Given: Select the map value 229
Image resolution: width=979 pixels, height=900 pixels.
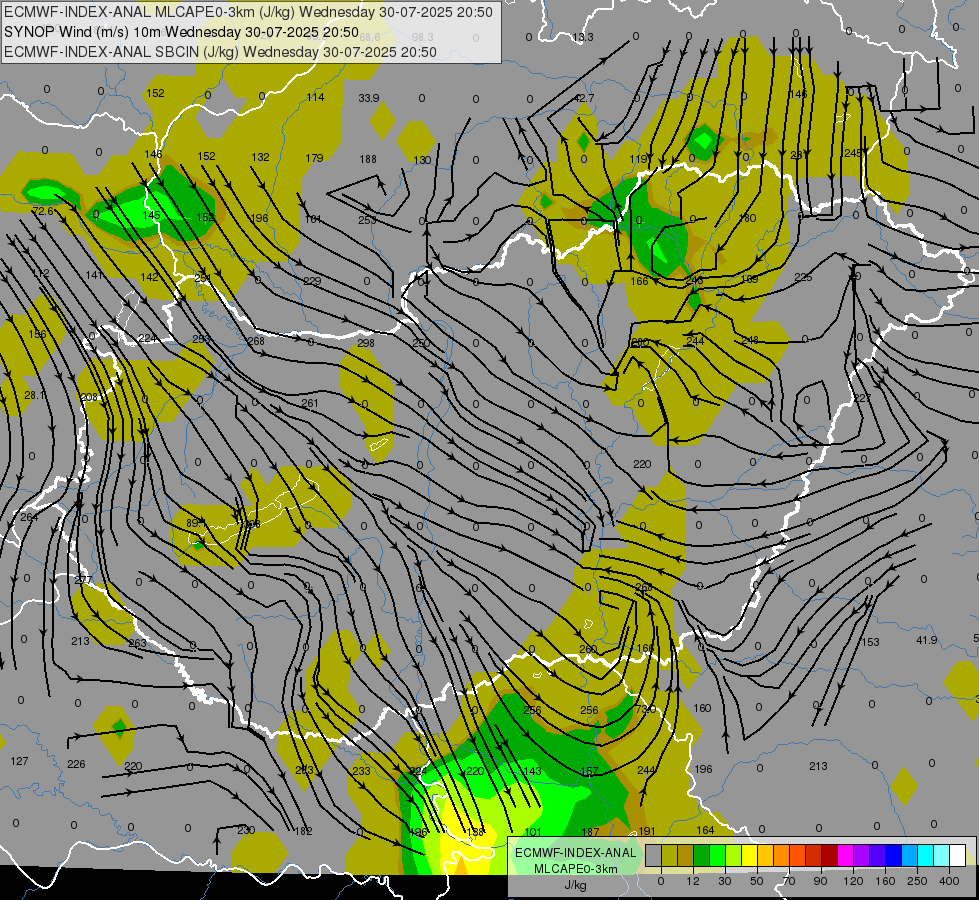Looking at the screenshot, I should pyautogui.click(x=312, y=282).
